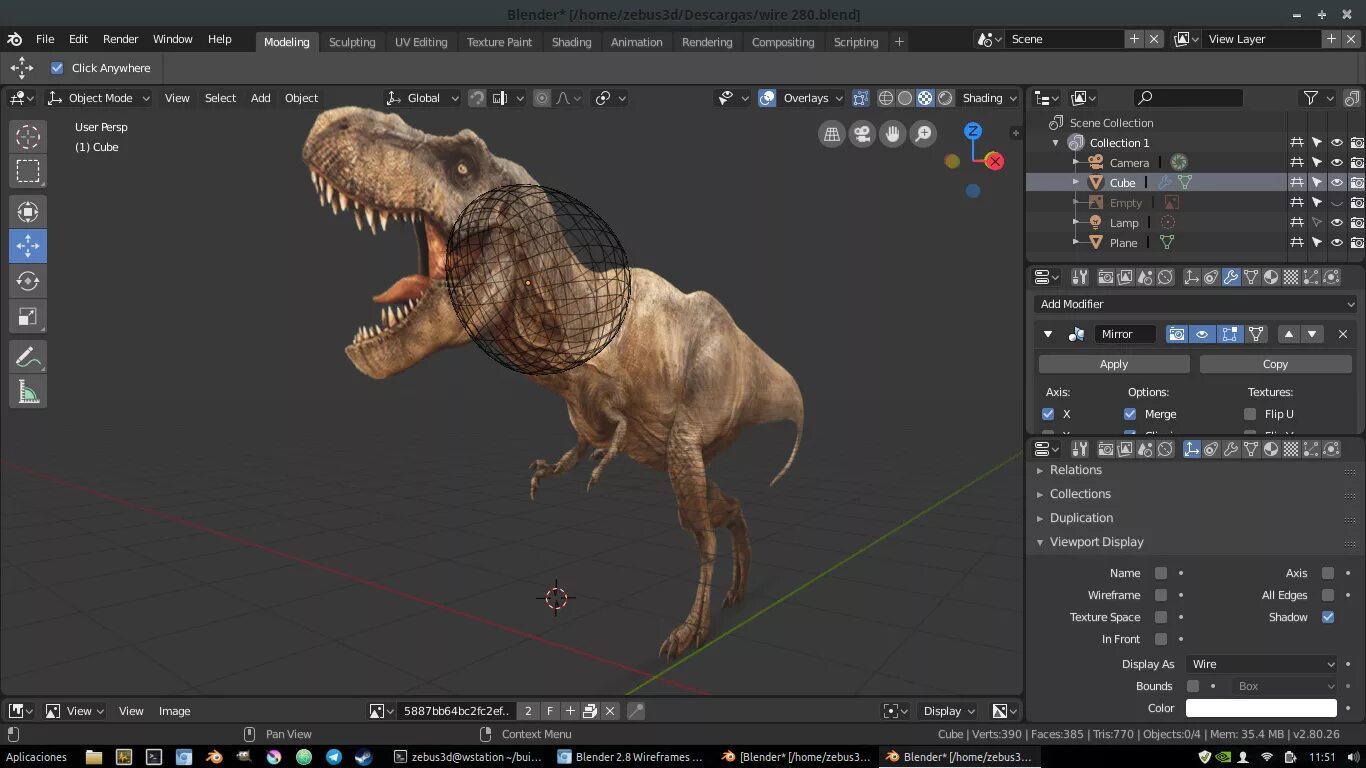Select the Rotate tool in left toolbar
1366x768 pixels.
click(28, 282)
